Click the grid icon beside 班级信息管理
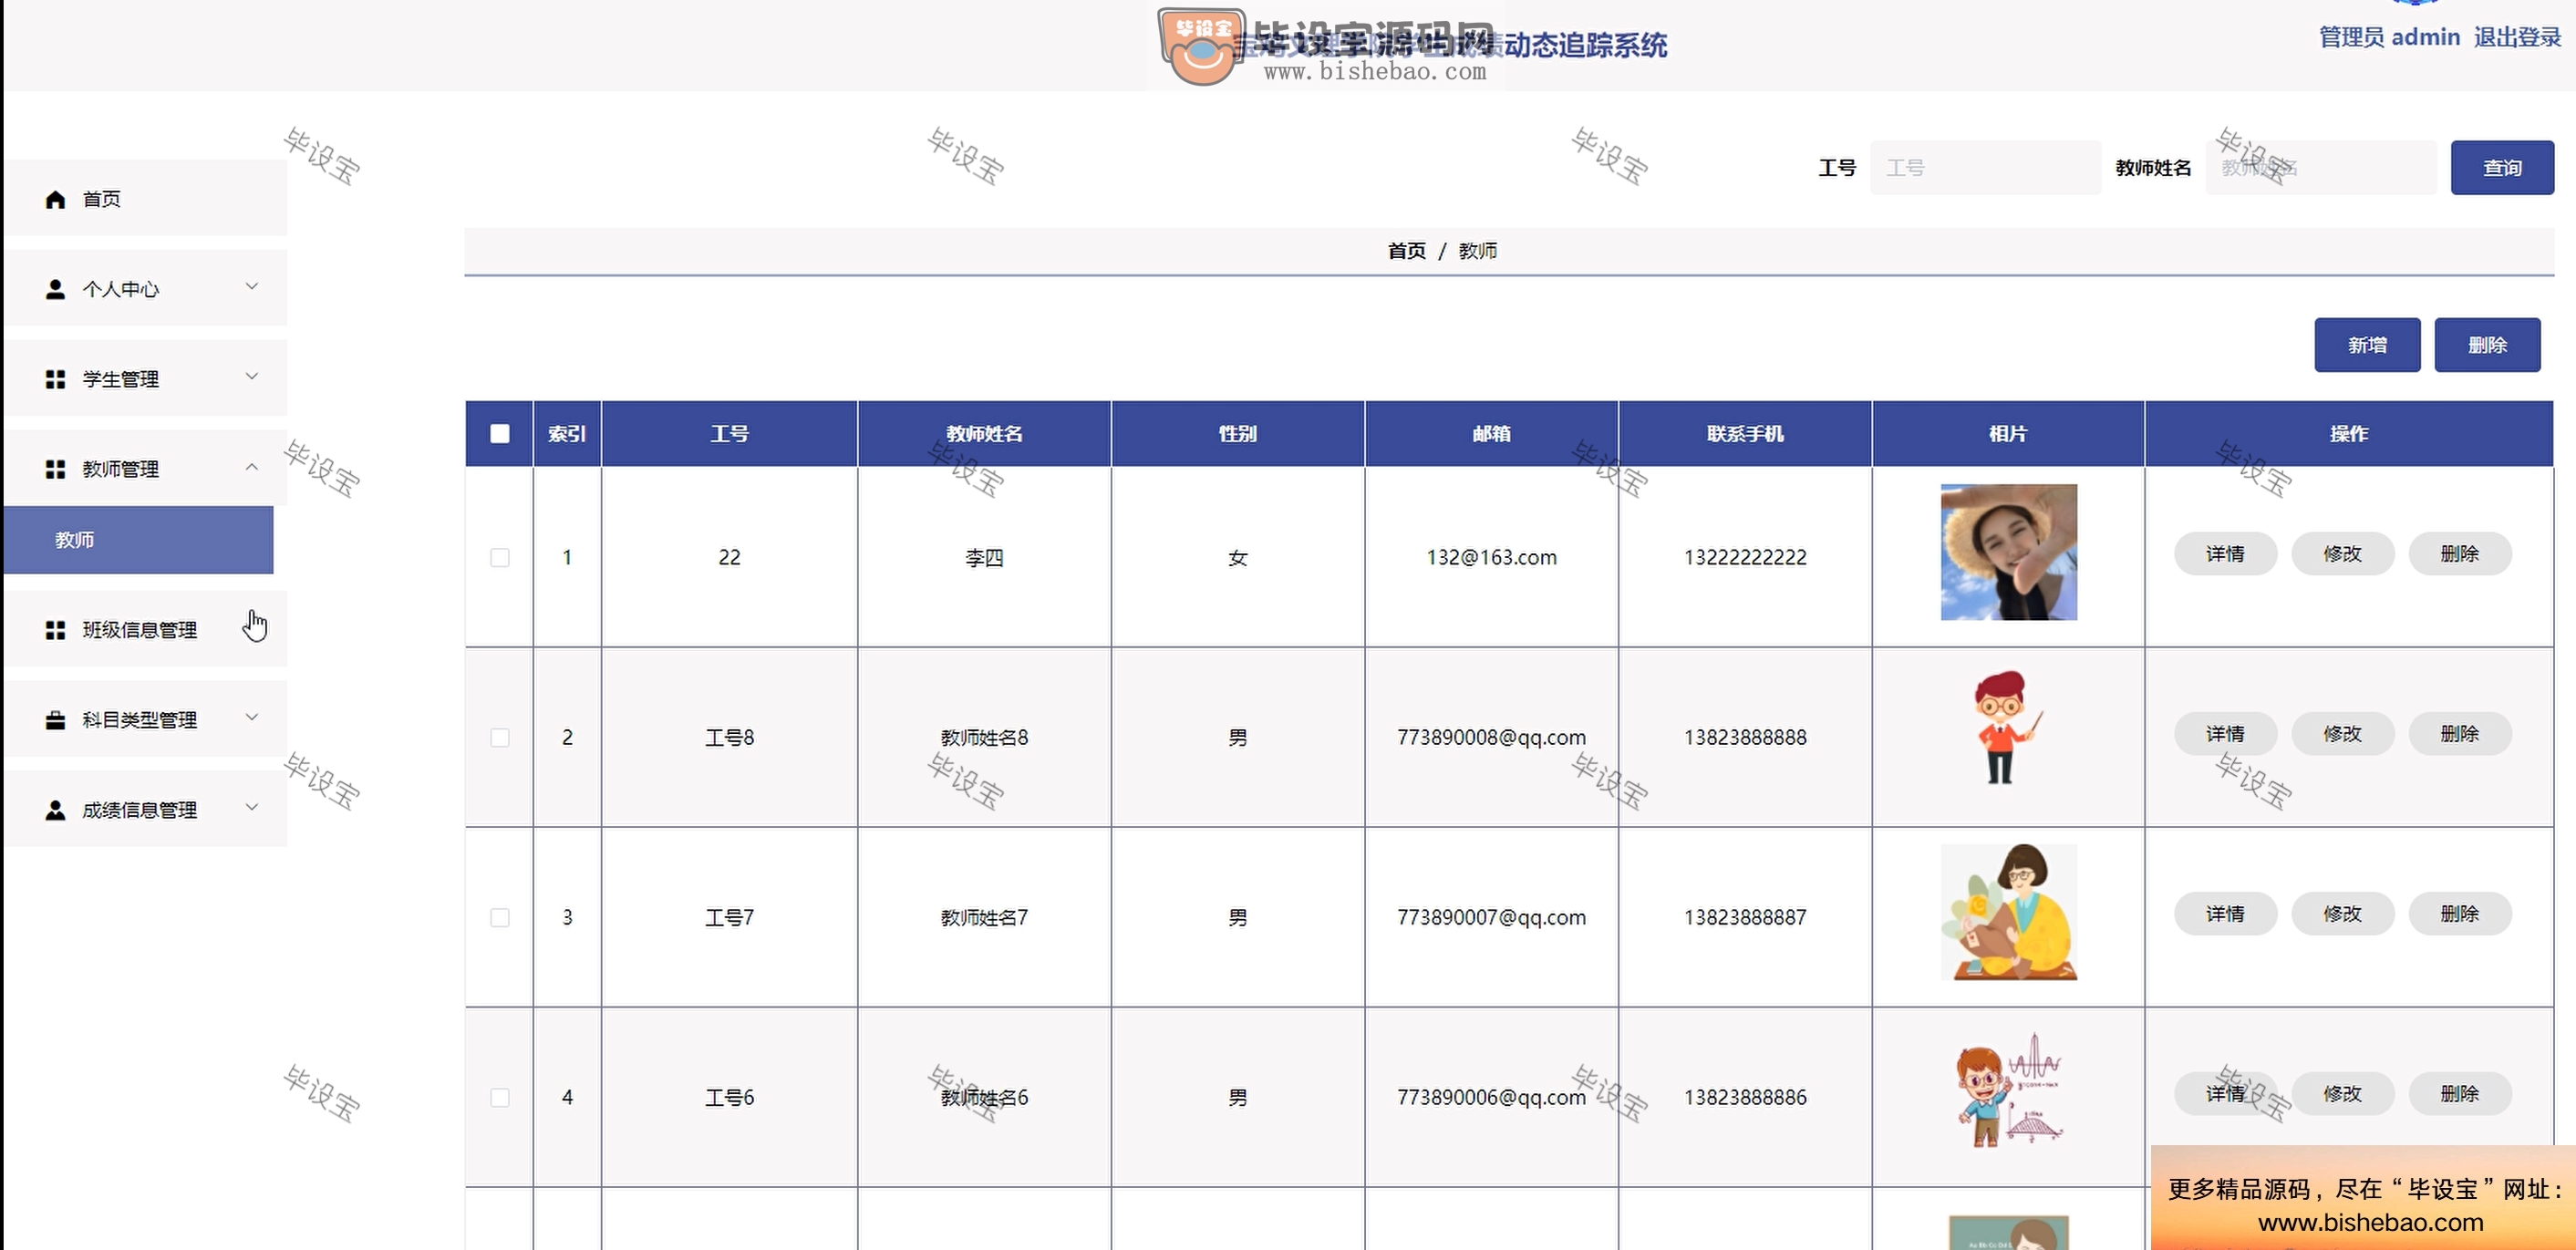 pyautogui.click(x=55, y=630)
